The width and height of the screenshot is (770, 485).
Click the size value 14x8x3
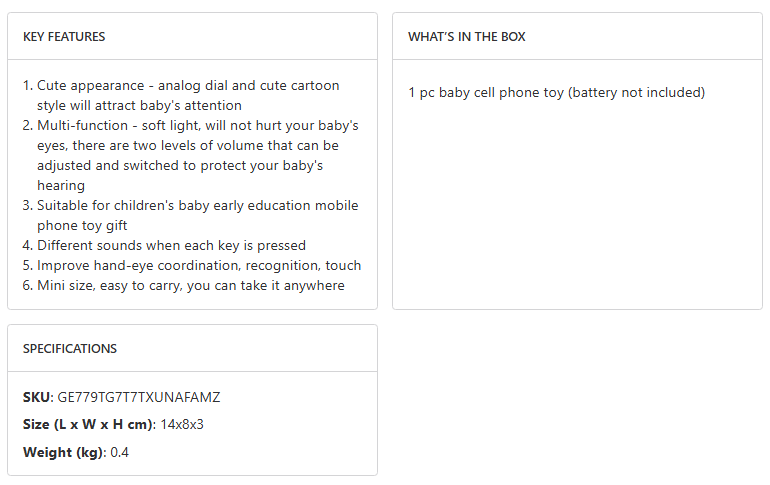[x=182, y=425]
